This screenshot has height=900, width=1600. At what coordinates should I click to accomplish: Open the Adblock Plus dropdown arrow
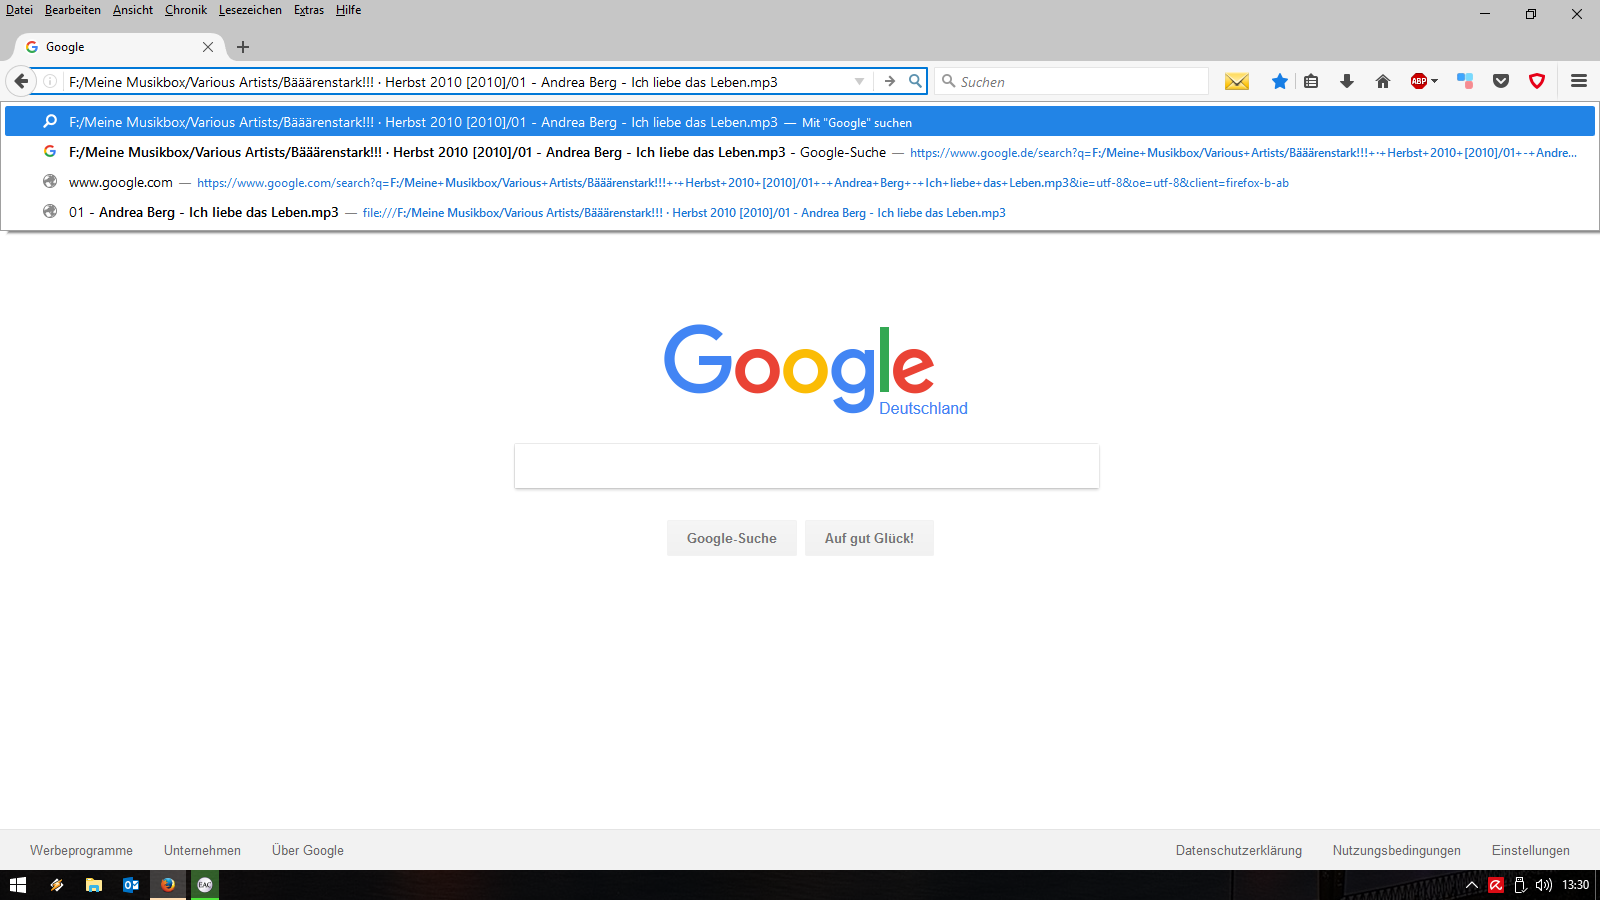coord(1435,81)
